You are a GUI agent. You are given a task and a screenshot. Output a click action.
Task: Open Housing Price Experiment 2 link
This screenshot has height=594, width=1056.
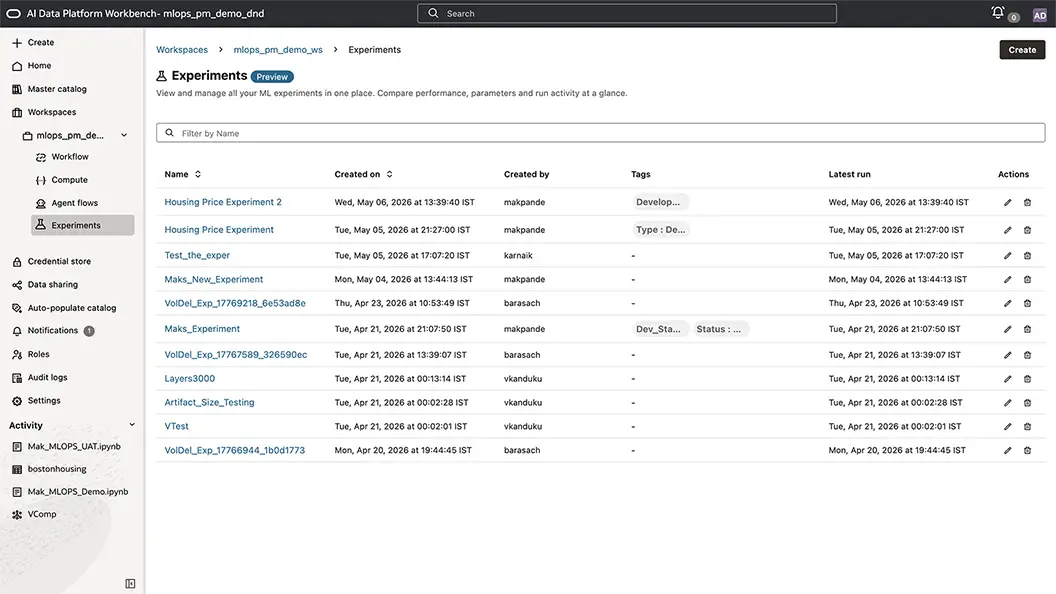[x=223, y=202]
